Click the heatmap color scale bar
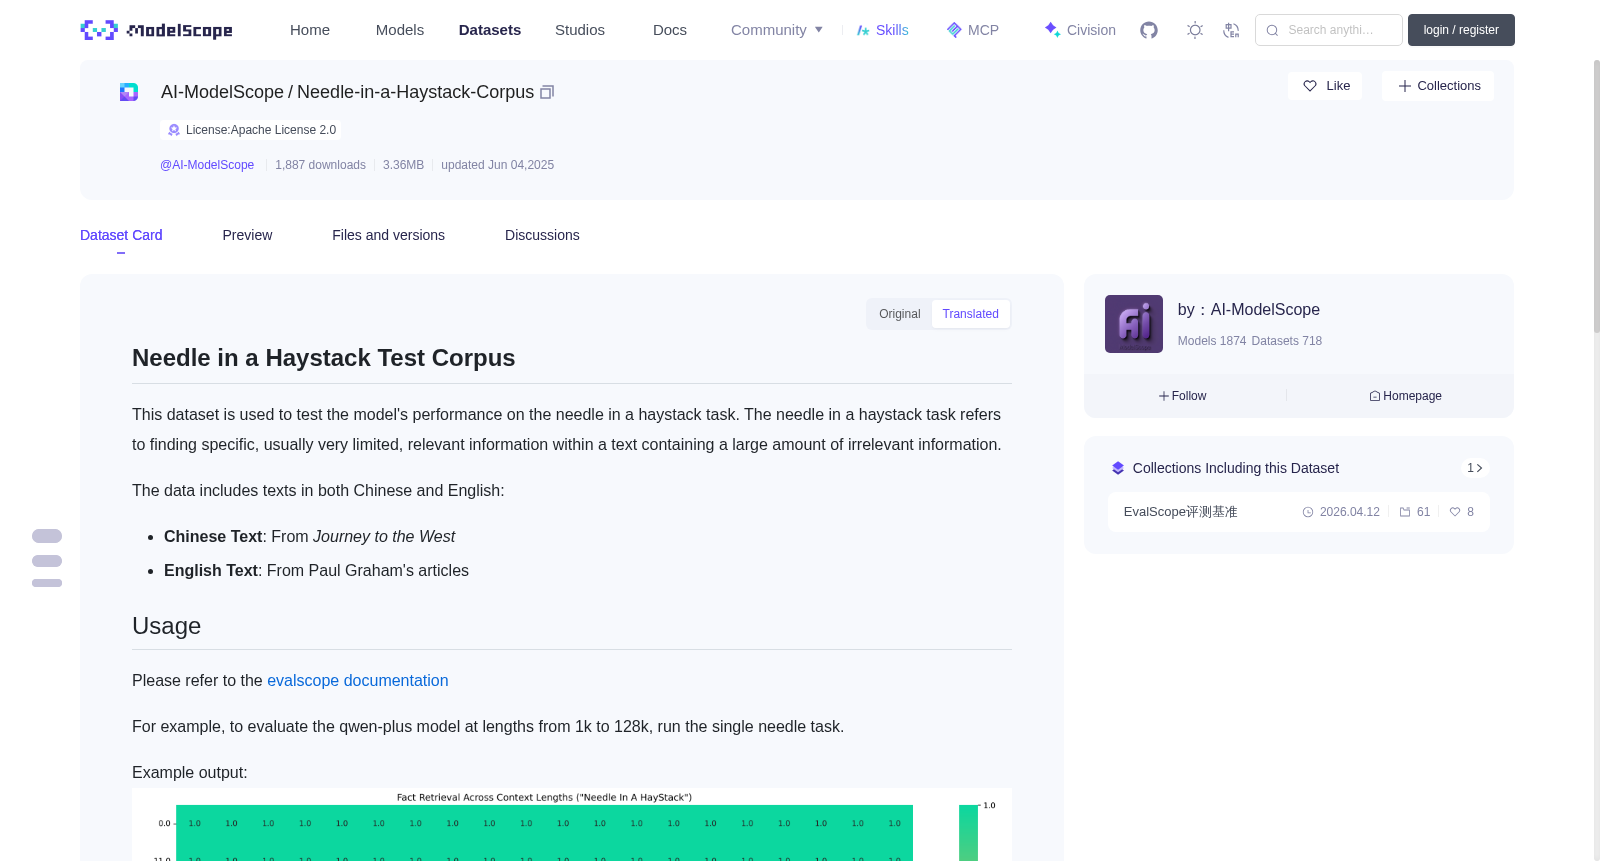Image resolution: width=1600 pixels, height=861 pixels. (x=968, y=832)
